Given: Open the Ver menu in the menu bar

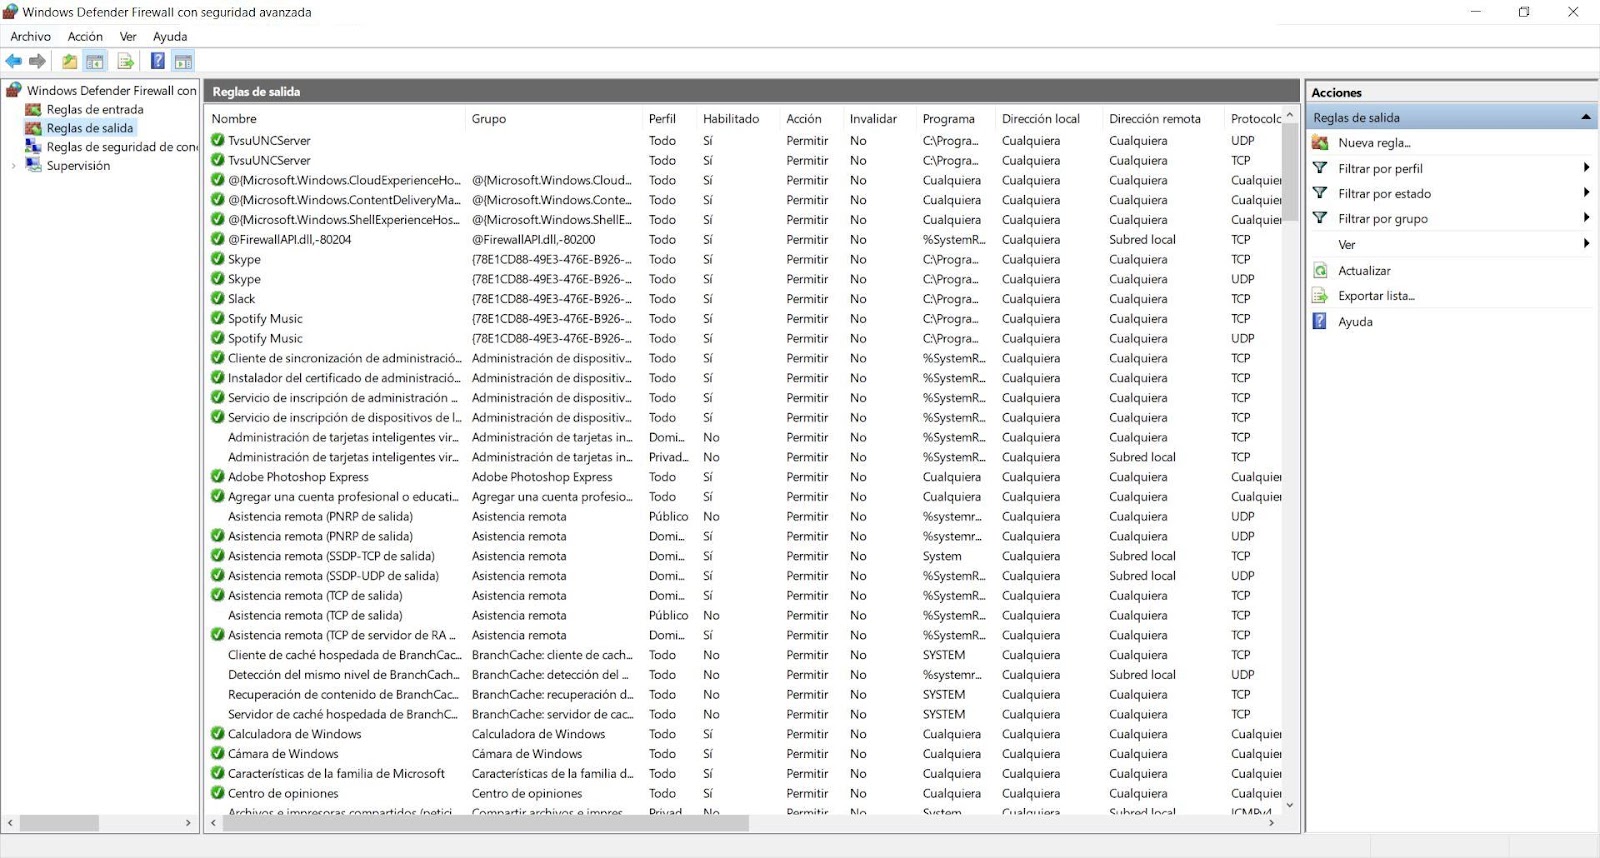Looking at the screenshot, I should [x=128, y=37].
